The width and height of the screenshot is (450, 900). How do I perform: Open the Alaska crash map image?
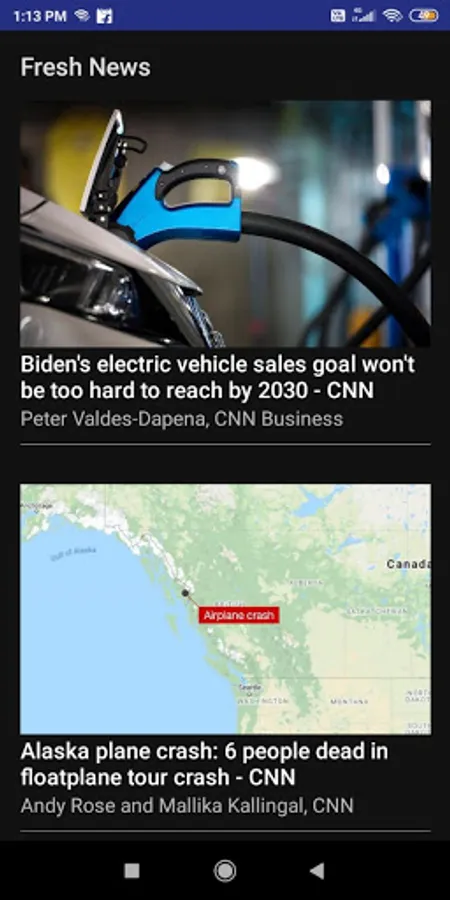(225, 609)
